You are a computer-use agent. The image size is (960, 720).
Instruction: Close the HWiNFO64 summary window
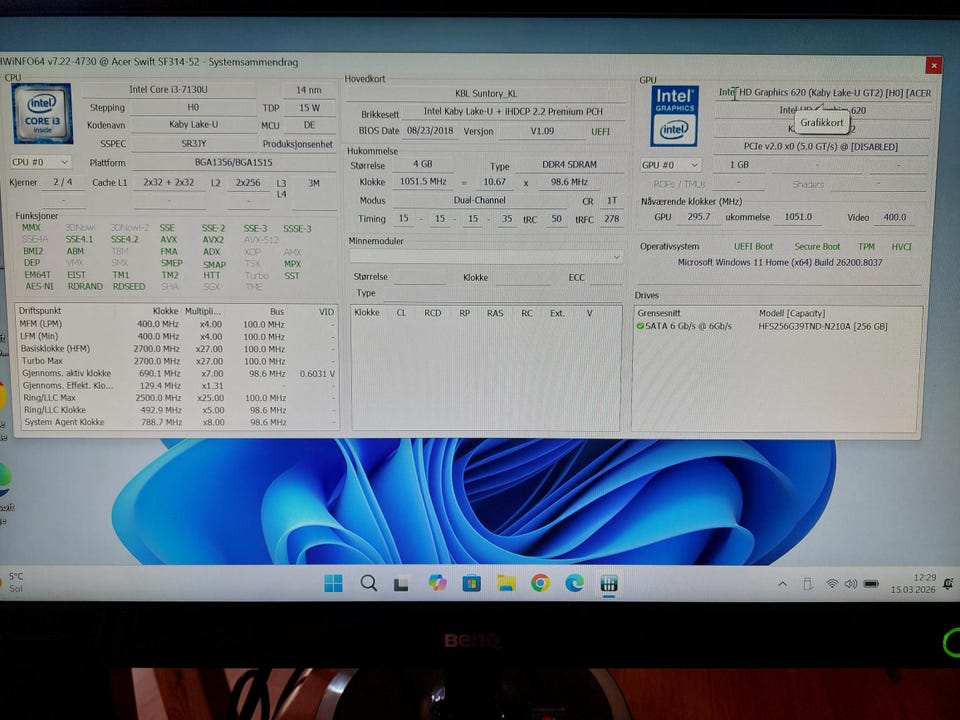(x=934, y=65)
